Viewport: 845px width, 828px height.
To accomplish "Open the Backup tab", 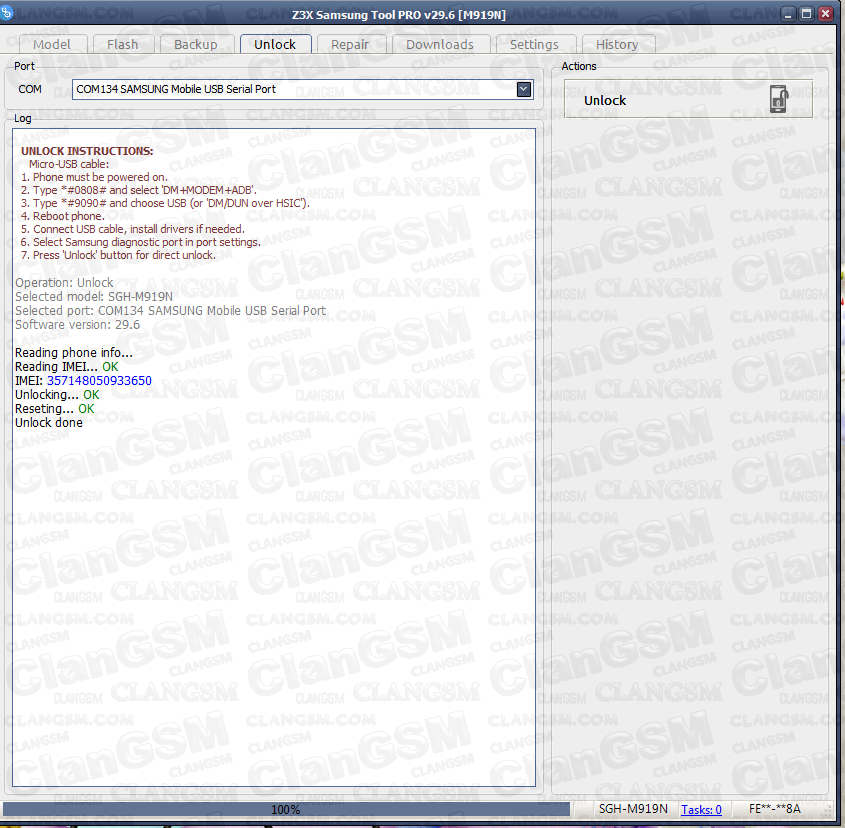I will (x=196, y=44).
